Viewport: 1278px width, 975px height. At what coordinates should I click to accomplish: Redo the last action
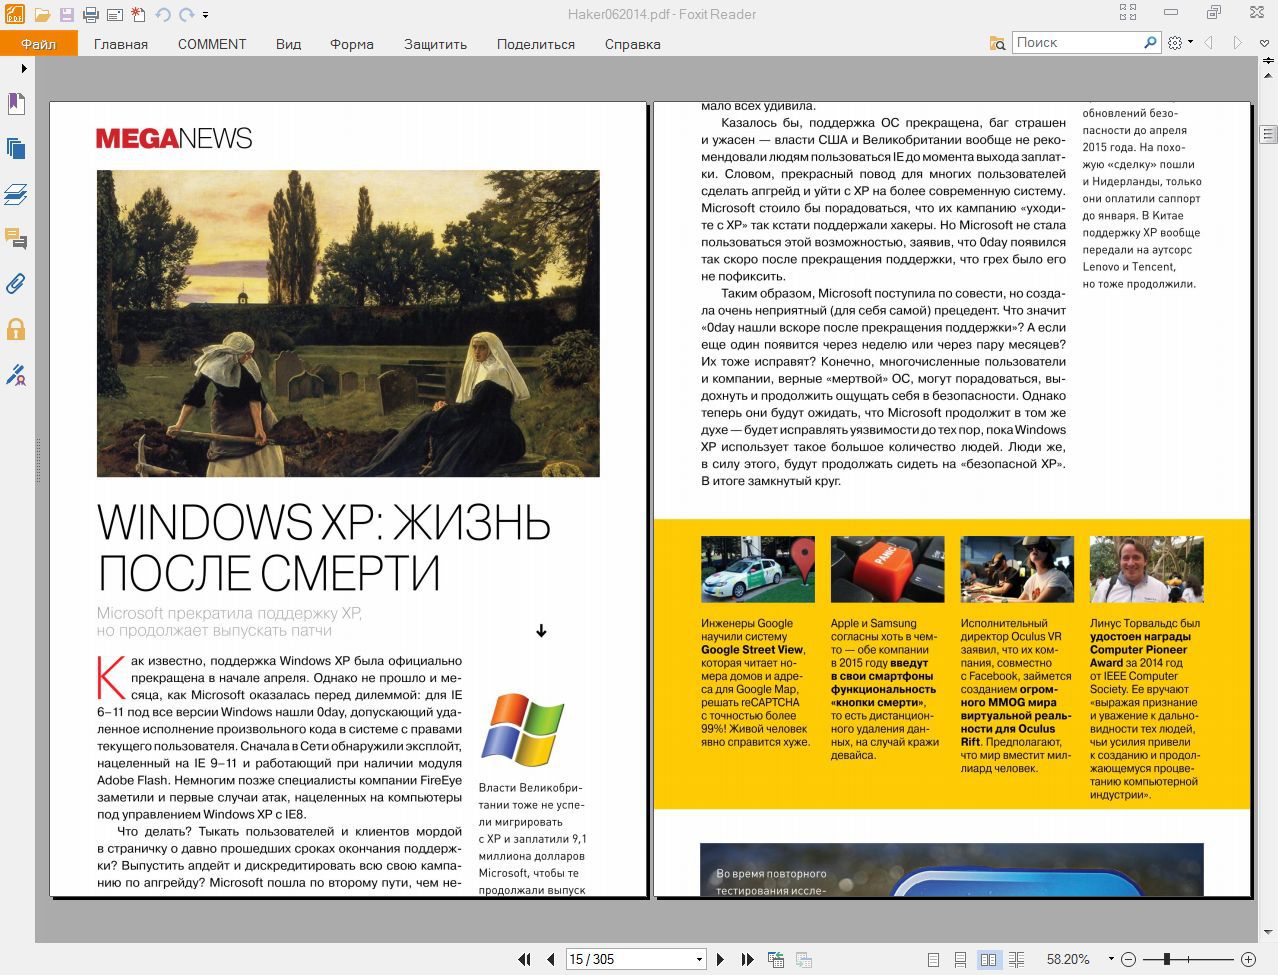click(187, 15)
